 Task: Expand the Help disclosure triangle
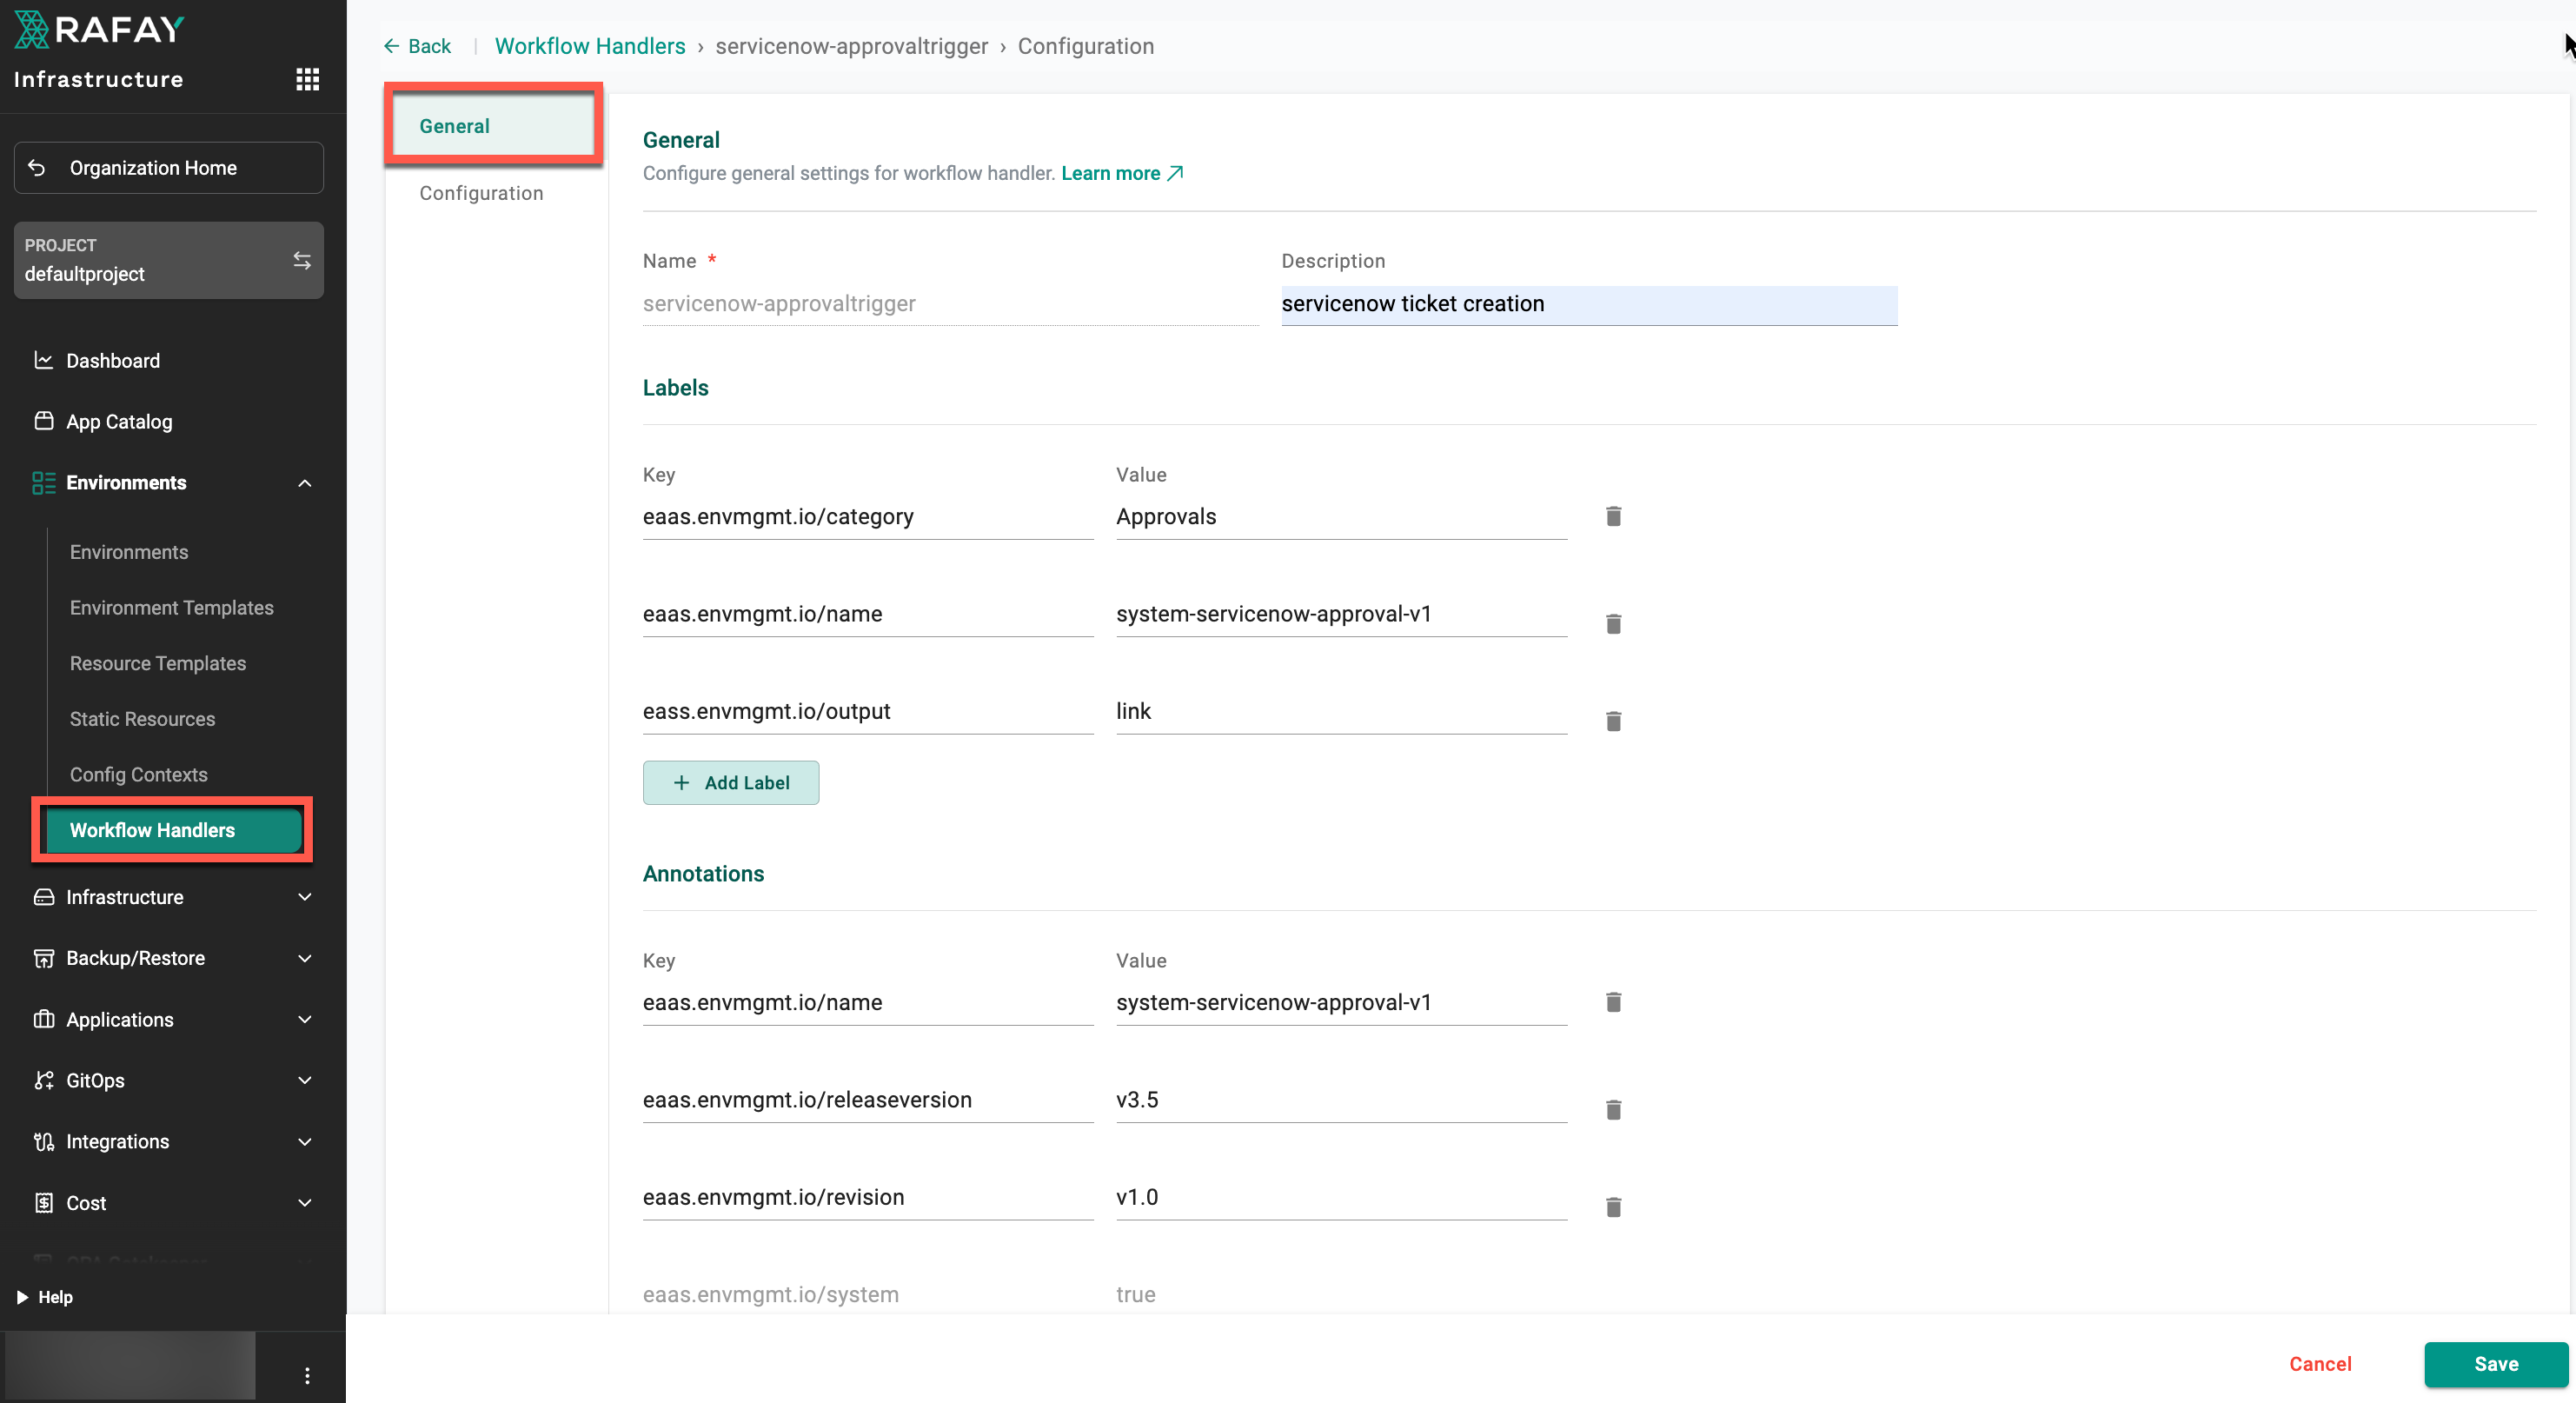(22, 1297)
